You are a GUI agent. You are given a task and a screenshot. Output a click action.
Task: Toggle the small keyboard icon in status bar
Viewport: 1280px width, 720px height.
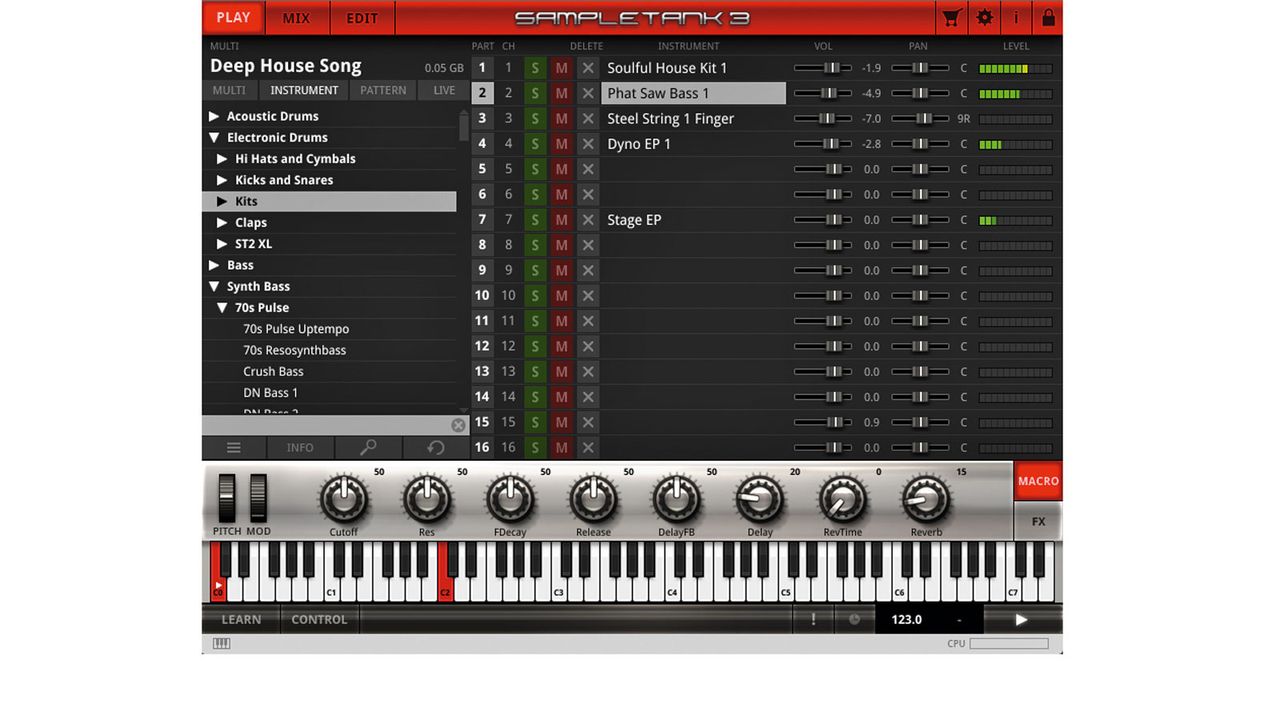pyautogui.click(x=222, y=644)
